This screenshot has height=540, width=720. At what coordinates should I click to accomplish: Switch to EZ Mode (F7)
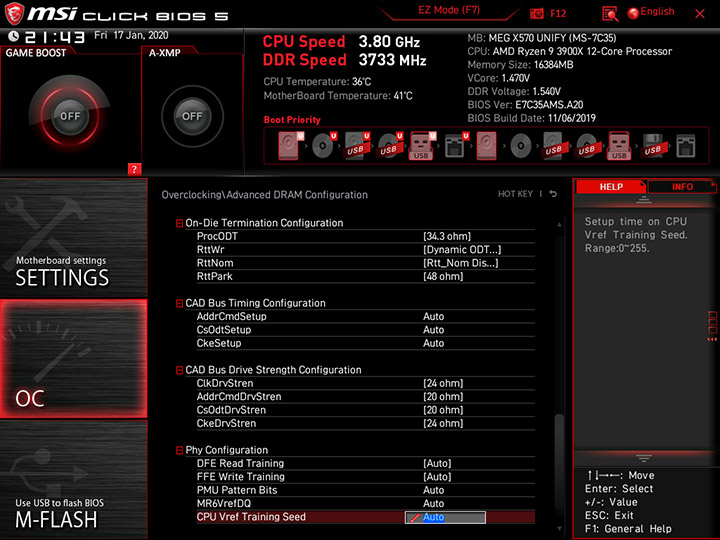coord(449,10)
